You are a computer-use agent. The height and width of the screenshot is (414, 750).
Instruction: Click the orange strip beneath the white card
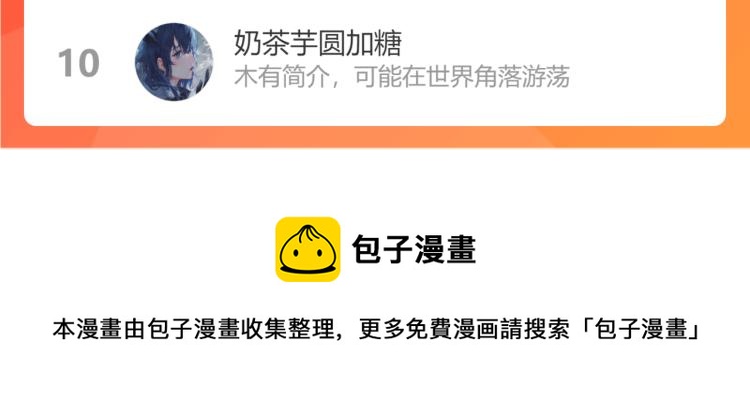[375, 137]
